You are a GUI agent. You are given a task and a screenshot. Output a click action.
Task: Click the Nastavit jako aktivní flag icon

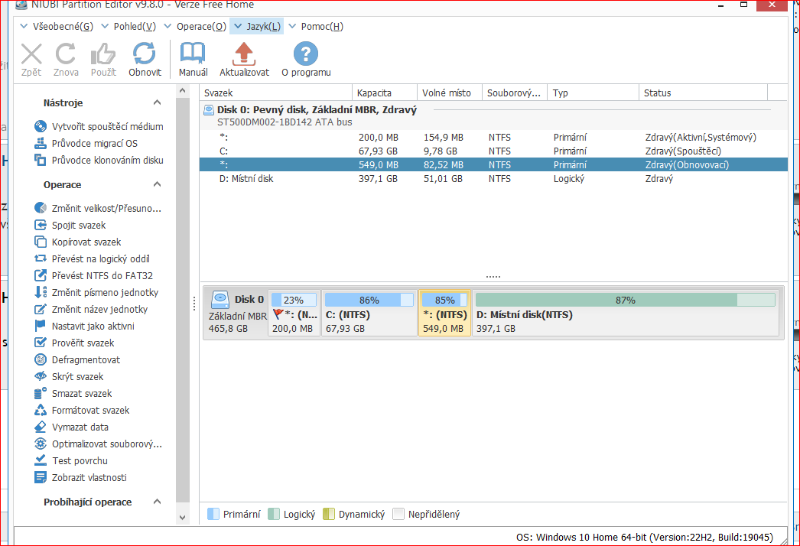[x=40, y=326]
